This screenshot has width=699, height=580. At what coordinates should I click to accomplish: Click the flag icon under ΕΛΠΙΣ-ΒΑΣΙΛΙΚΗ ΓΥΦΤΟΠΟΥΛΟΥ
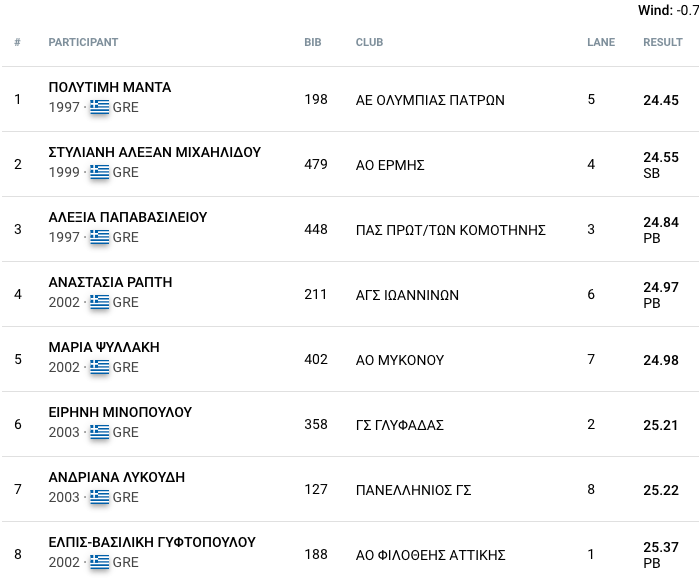click(x=99, y=562)
